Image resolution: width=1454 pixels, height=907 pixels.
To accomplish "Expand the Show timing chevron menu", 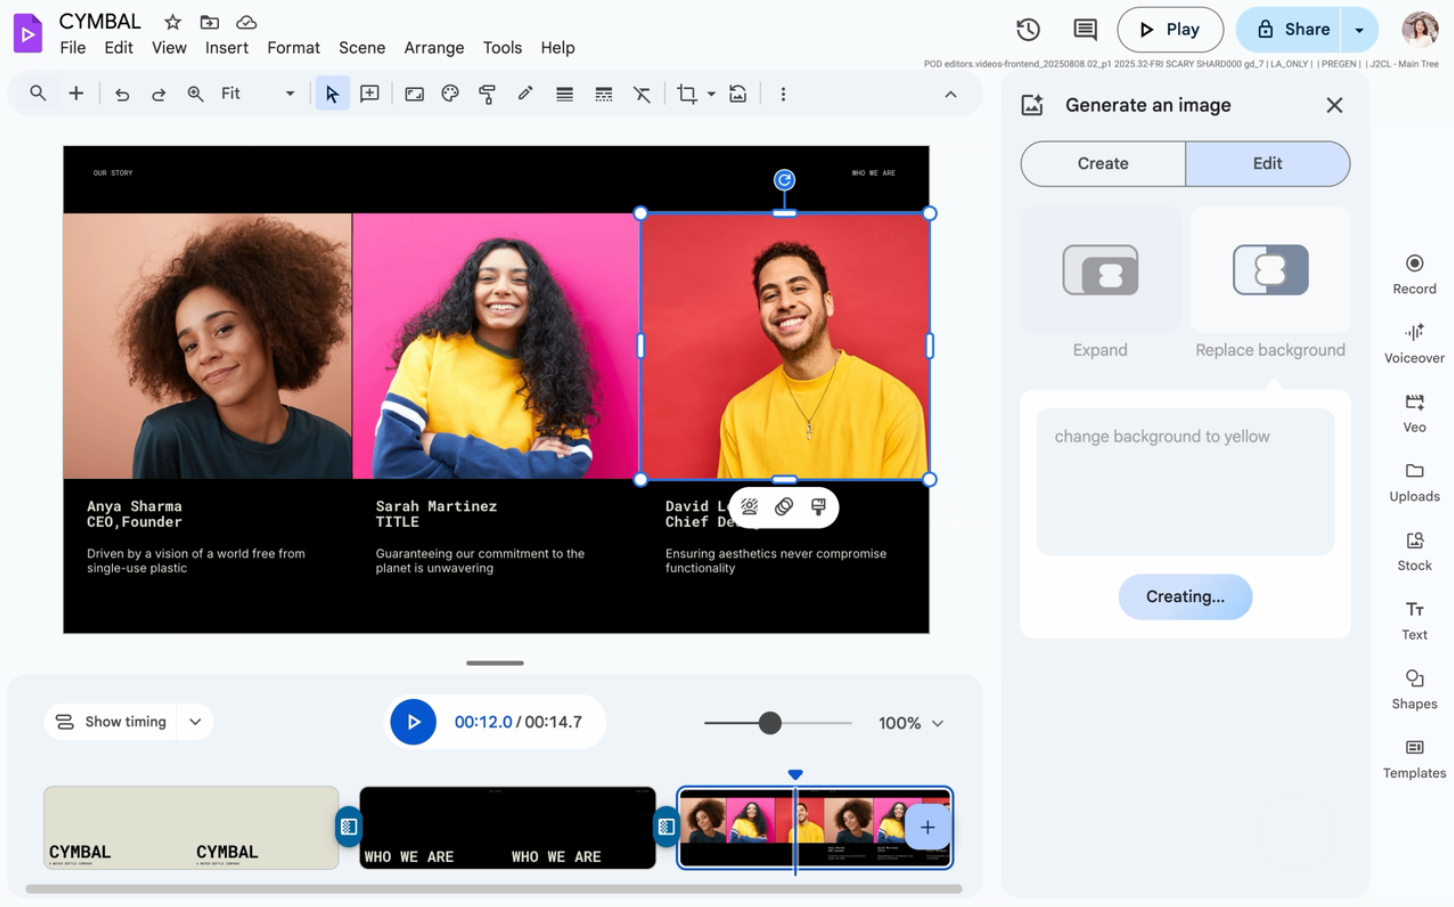I will pos(195,721).
